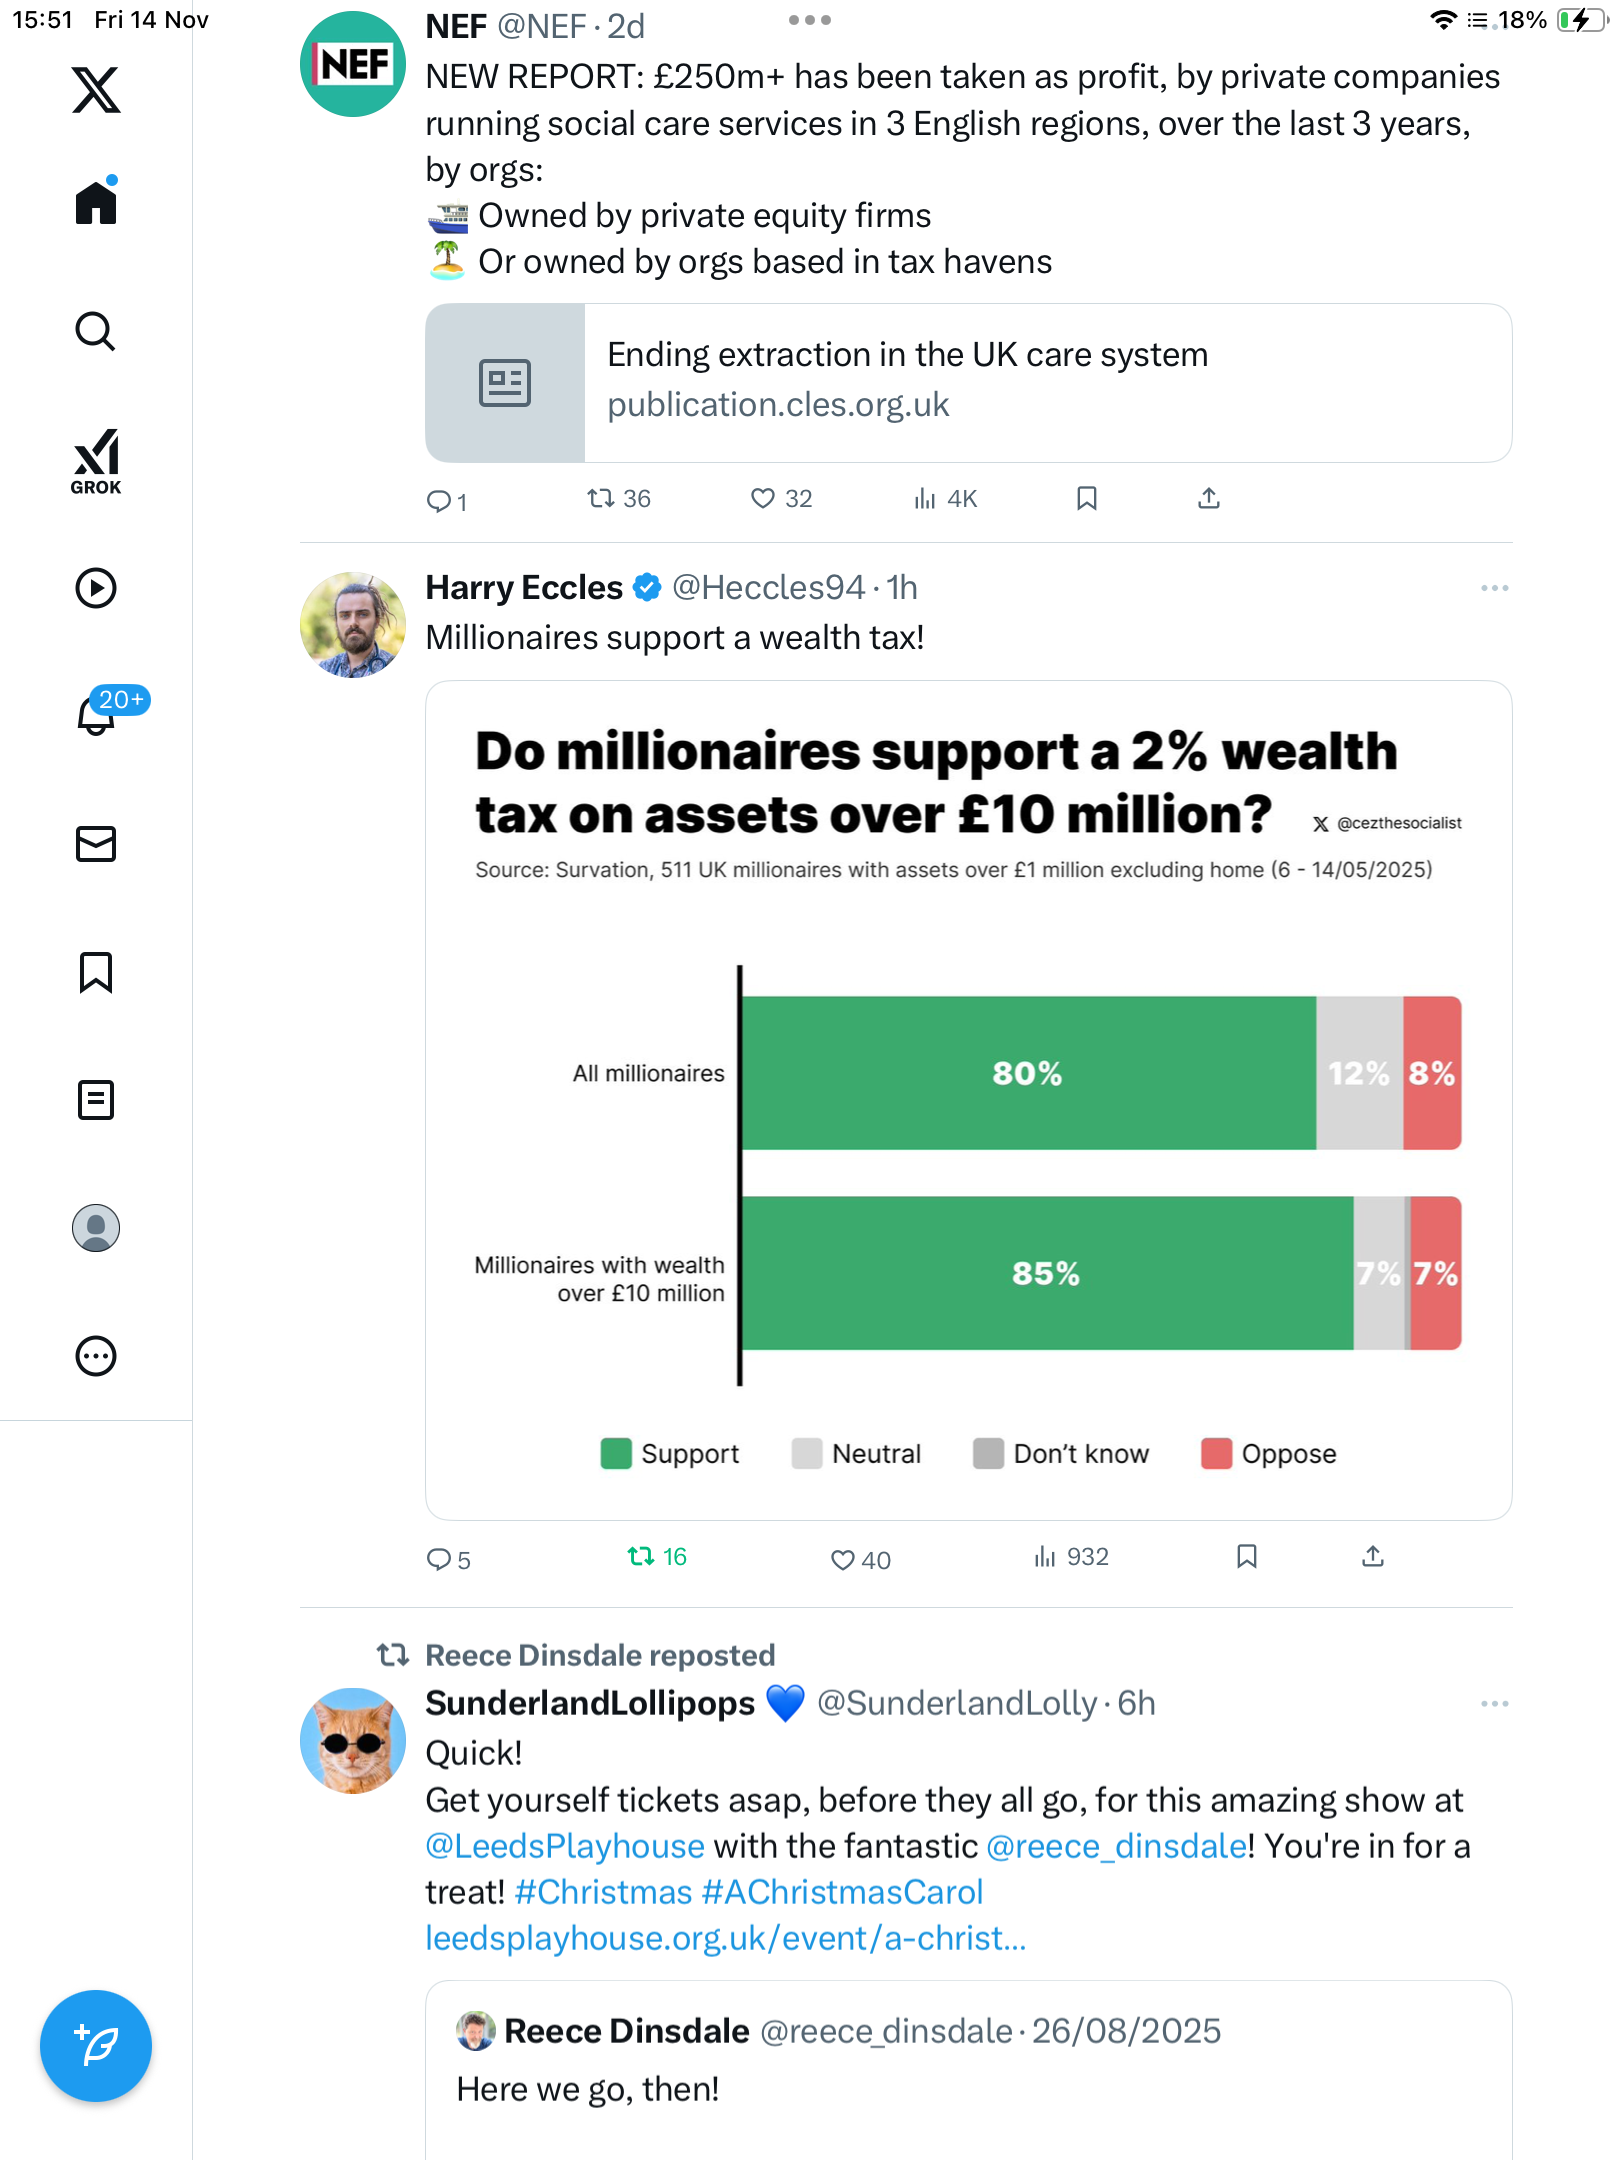Open notifications bell with 20+ badge

pos(98,714)
